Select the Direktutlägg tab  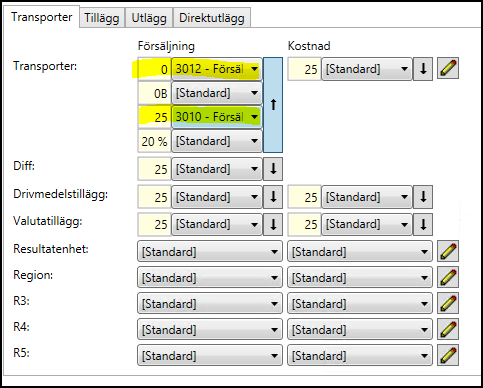[x=212, y=18]
